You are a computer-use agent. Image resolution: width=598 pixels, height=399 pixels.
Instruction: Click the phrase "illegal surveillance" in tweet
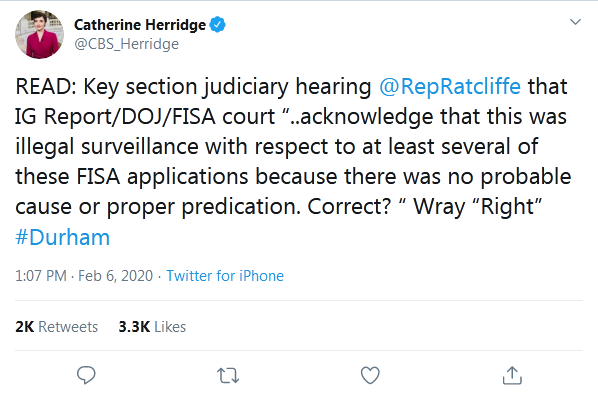(107, 146)
